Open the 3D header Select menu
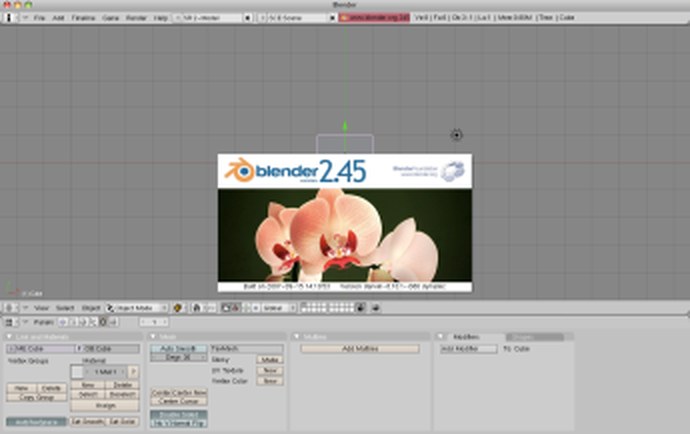Image resolution: width=690 pixels, height=434 pixels. [65, 308]
